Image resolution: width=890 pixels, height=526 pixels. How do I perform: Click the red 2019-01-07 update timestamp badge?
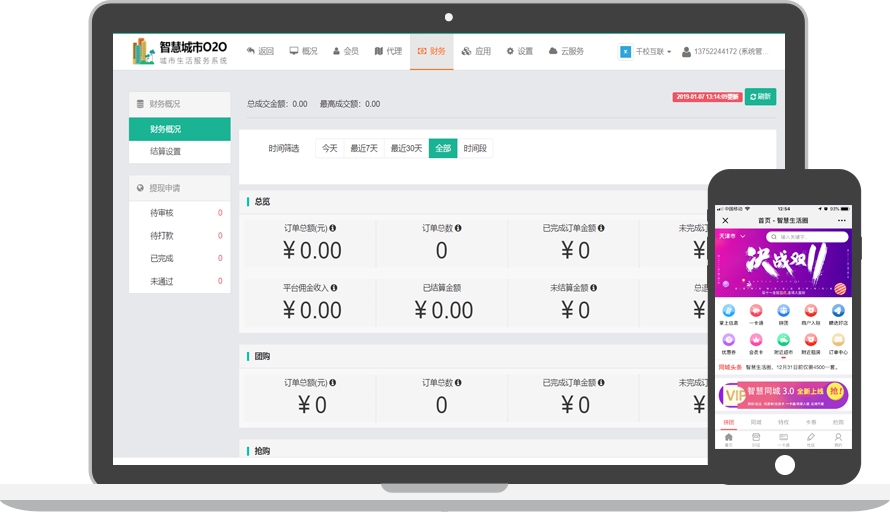(707, 97)
